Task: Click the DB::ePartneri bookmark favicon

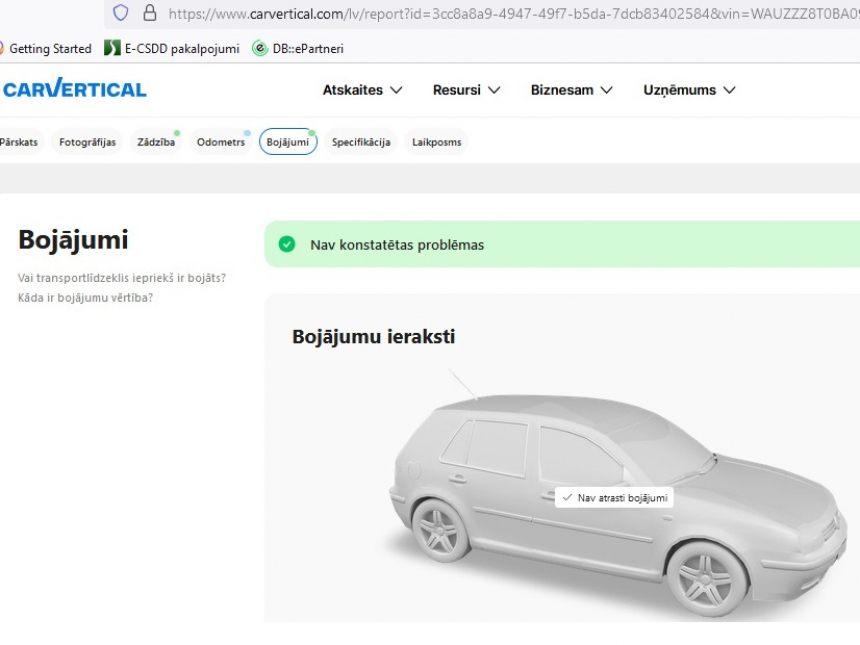Action: (259, 48)
